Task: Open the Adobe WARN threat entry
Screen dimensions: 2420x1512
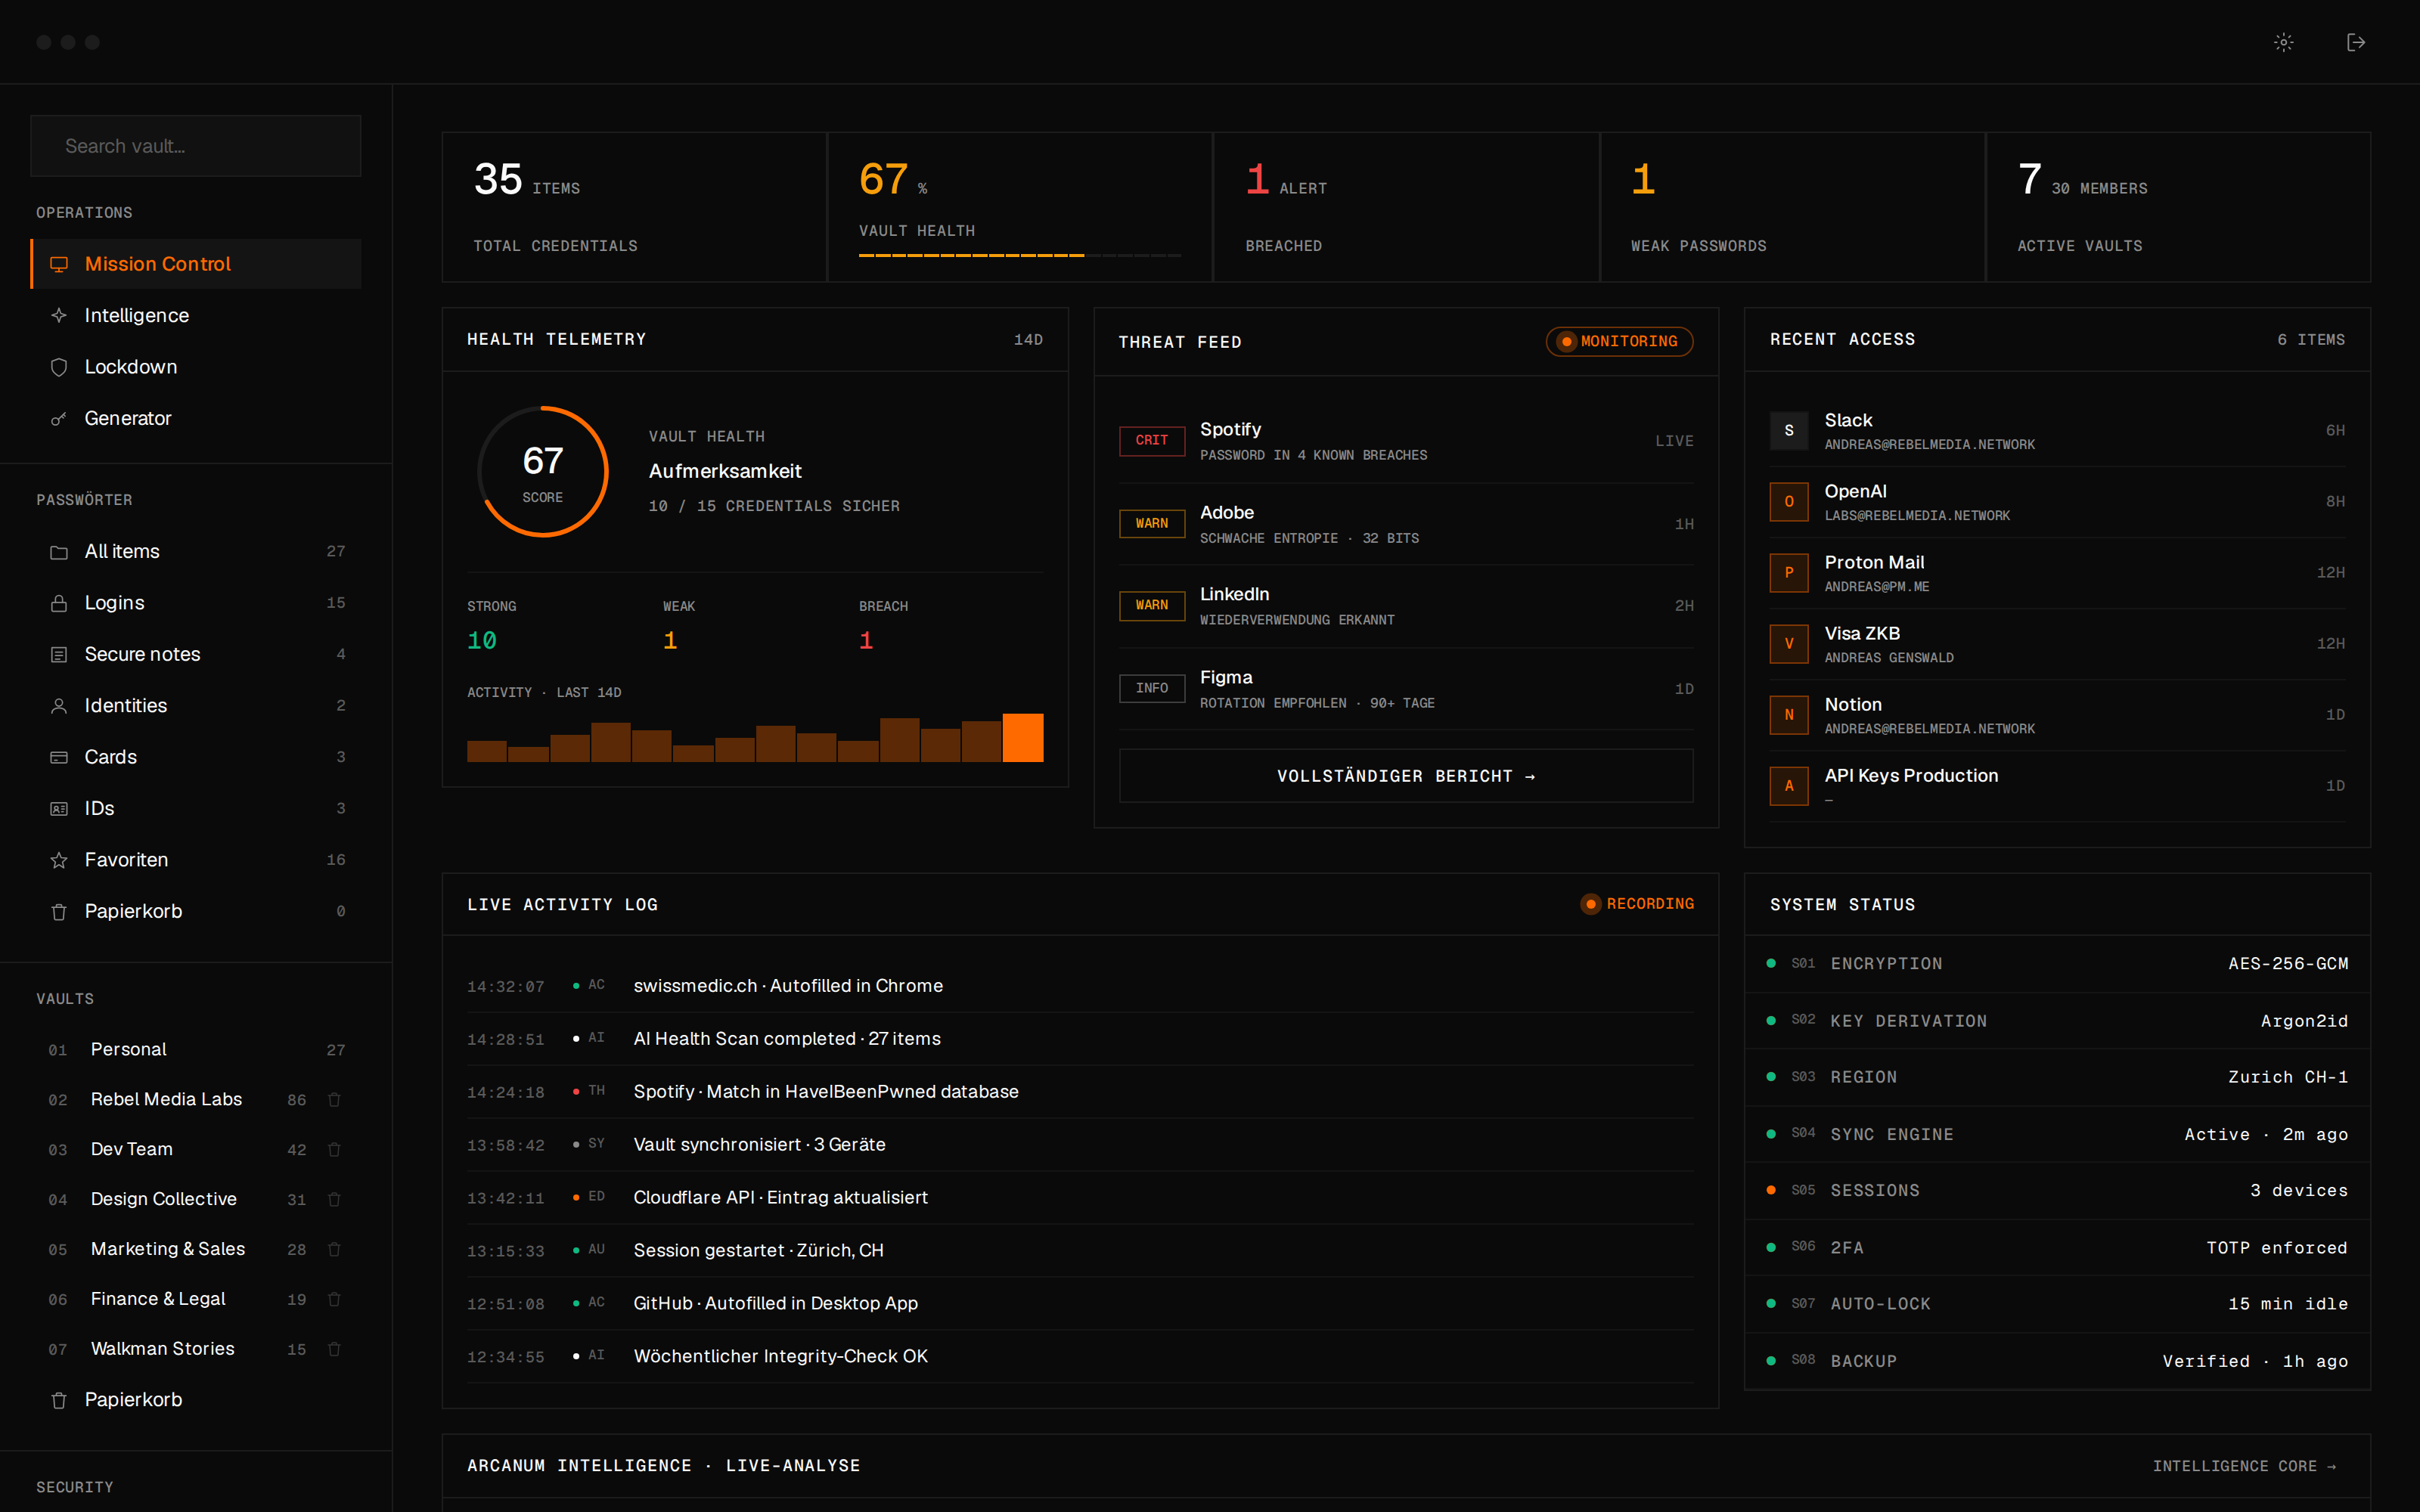Action: click(x=1406, y=524)
